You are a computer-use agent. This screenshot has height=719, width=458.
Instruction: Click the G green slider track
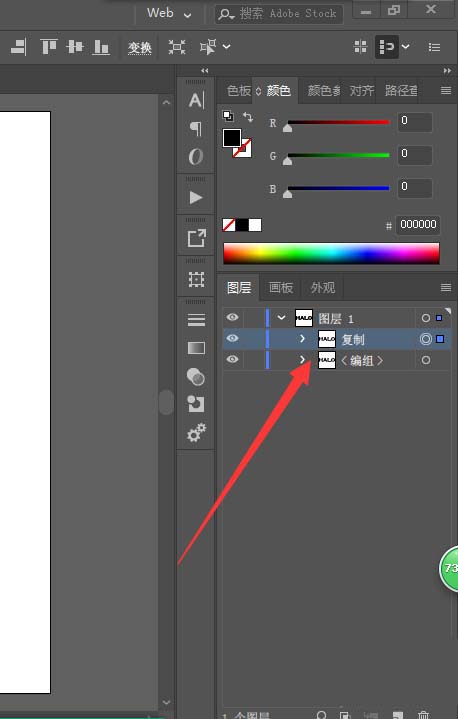coord(338,155)
